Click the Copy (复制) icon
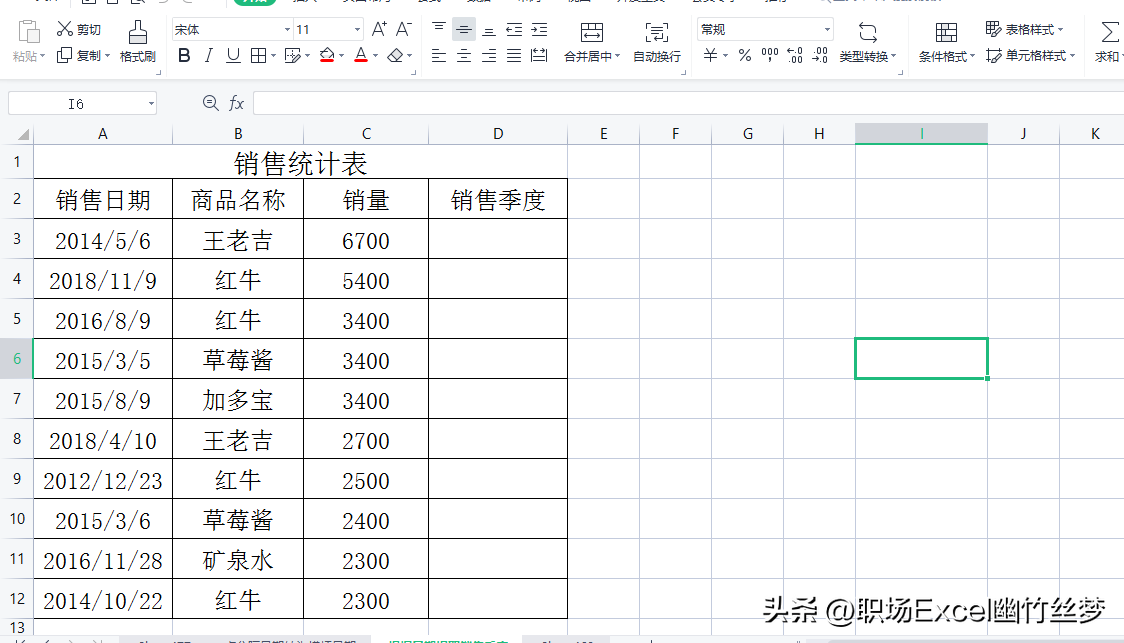This screenshot has width=1124, height=643. click(65, 55)
